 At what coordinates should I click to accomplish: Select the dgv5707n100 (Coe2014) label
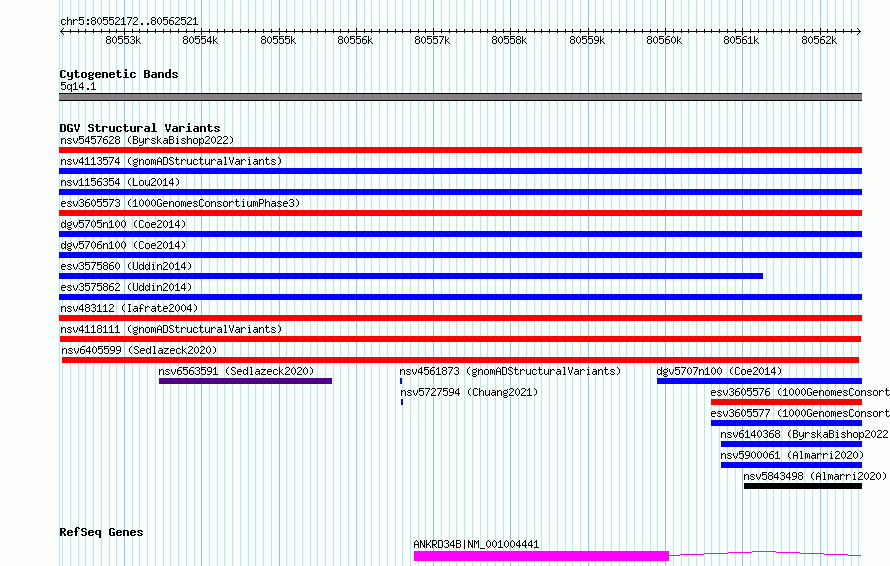click(x=719, y=371)
